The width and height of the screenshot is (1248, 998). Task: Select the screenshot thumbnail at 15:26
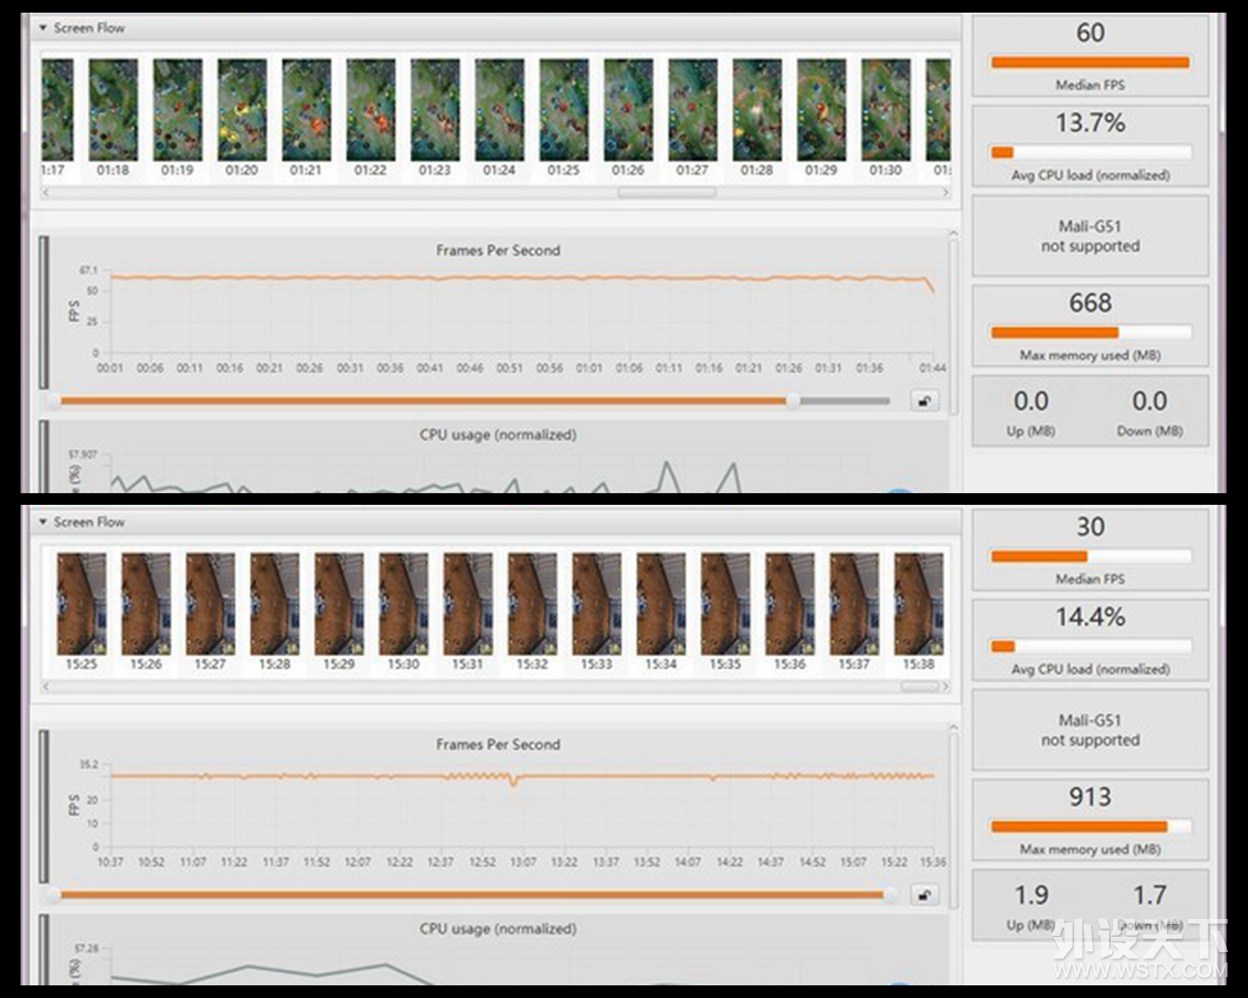(x=146, y=604)
